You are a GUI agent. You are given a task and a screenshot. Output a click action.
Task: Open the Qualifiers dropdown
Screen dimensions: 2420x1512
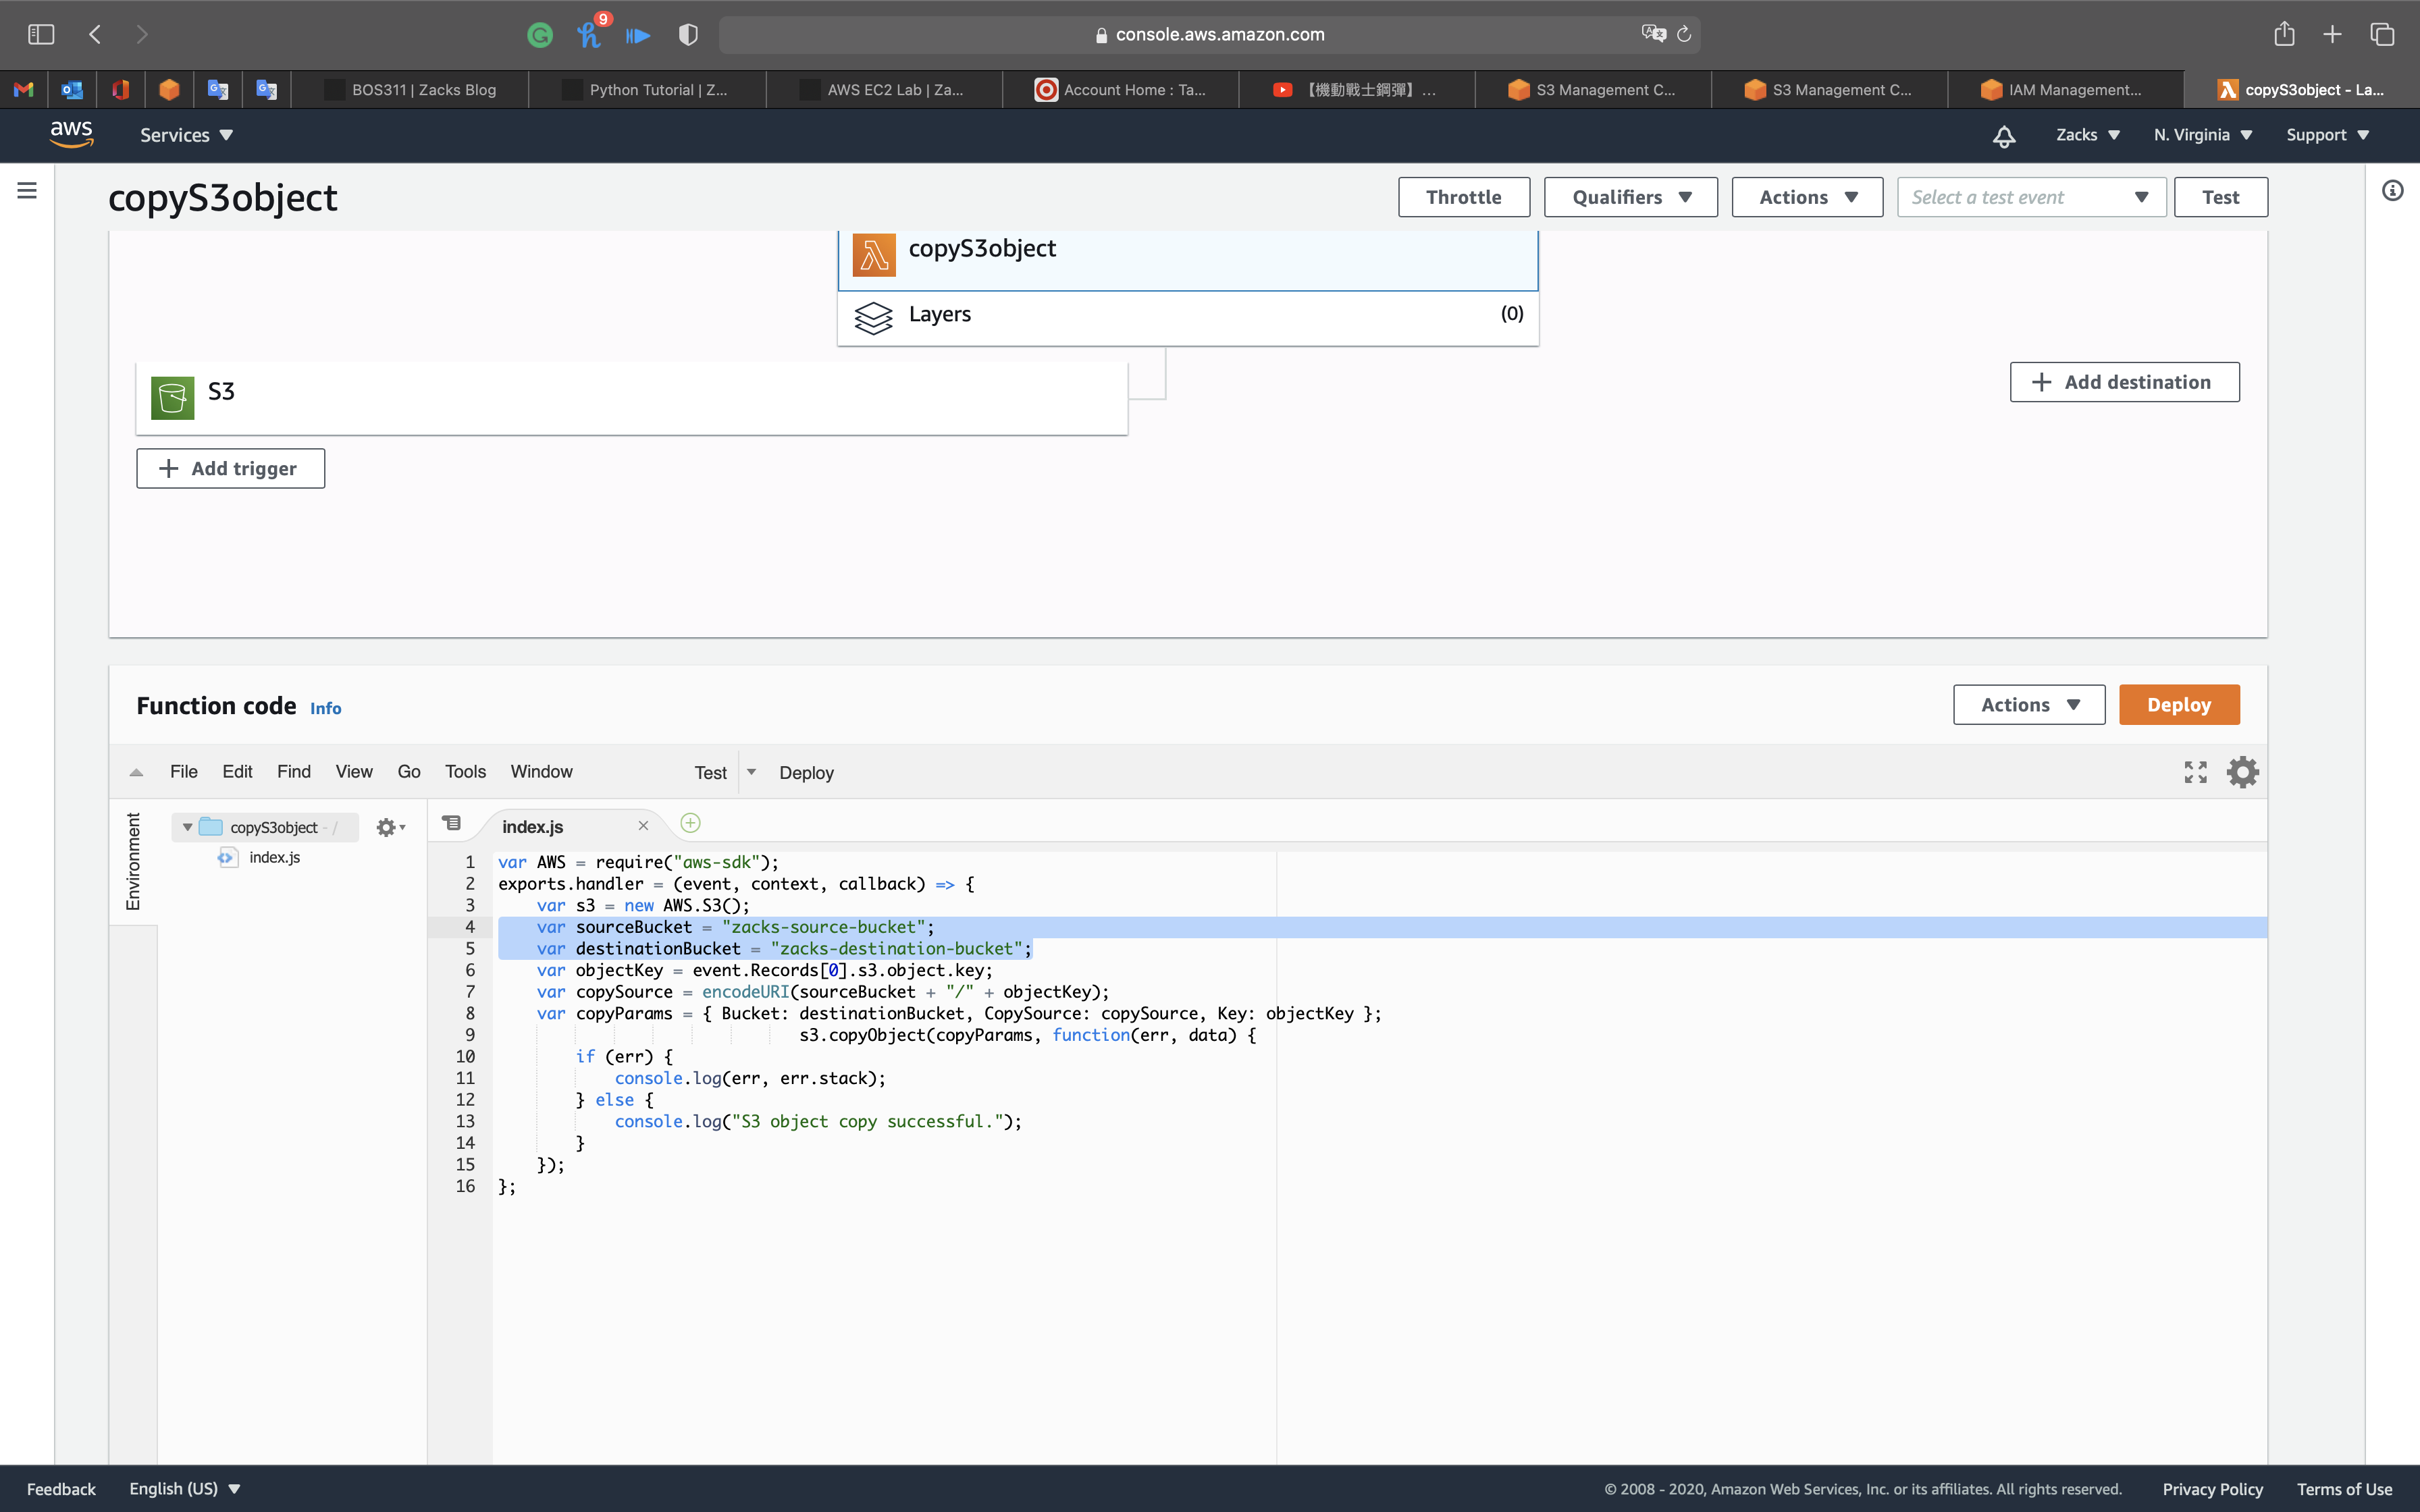pos(1630,197)
